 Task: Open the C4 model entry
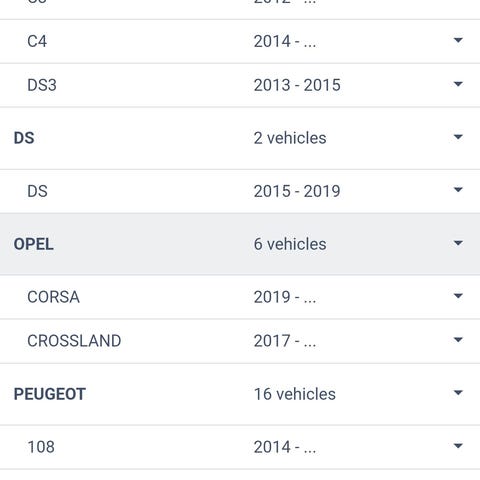(x=37, y=41)
